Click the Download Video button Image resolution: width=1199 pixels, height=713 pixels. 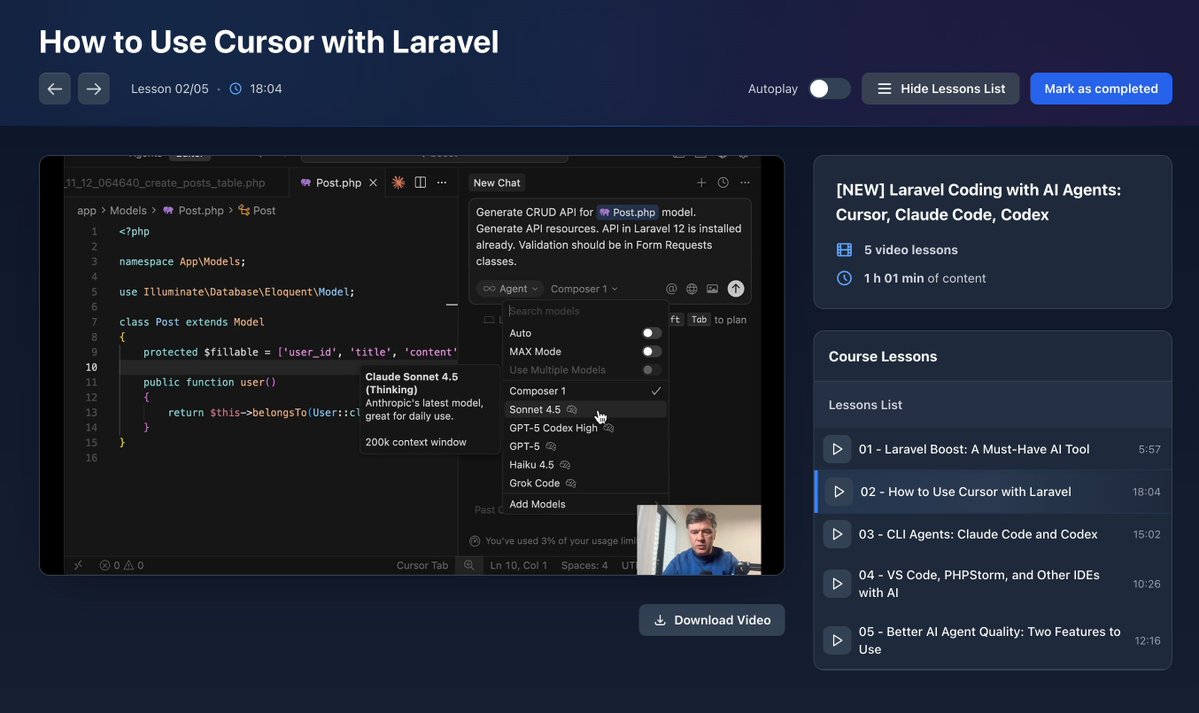tap(711, 620)
